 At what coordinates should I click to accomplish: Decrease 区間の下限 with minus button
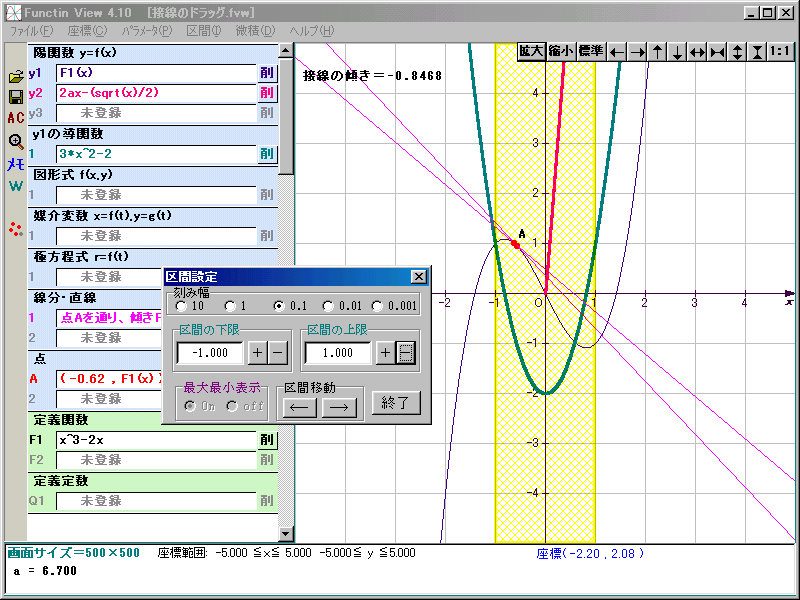[x=278, y=353]
